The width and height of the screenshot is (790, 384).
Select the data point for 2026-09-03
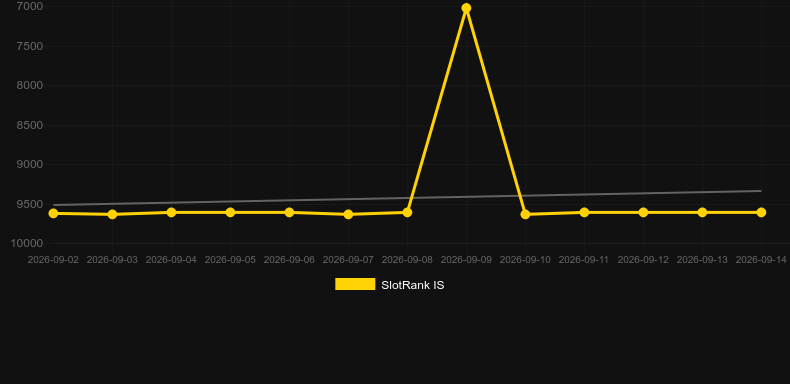click(112, 214)
